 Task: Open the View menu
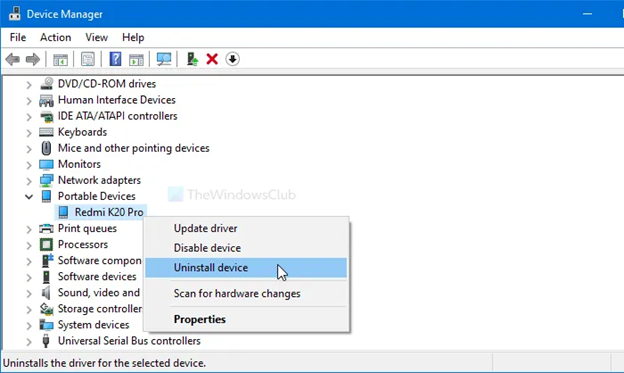pos(96,37)
